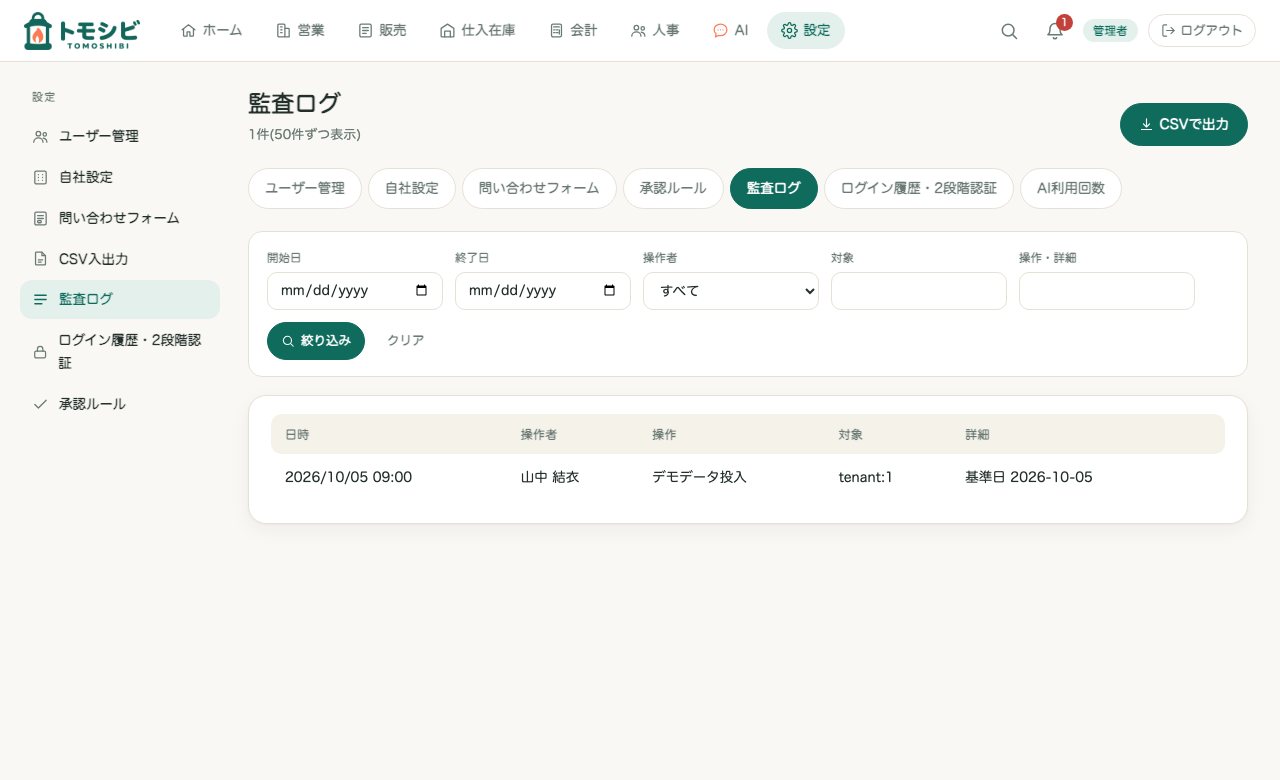Click 問い合わせフォーム form icon in sidebar
Screen dimensions: 1280x780
[x=40, y=218]
